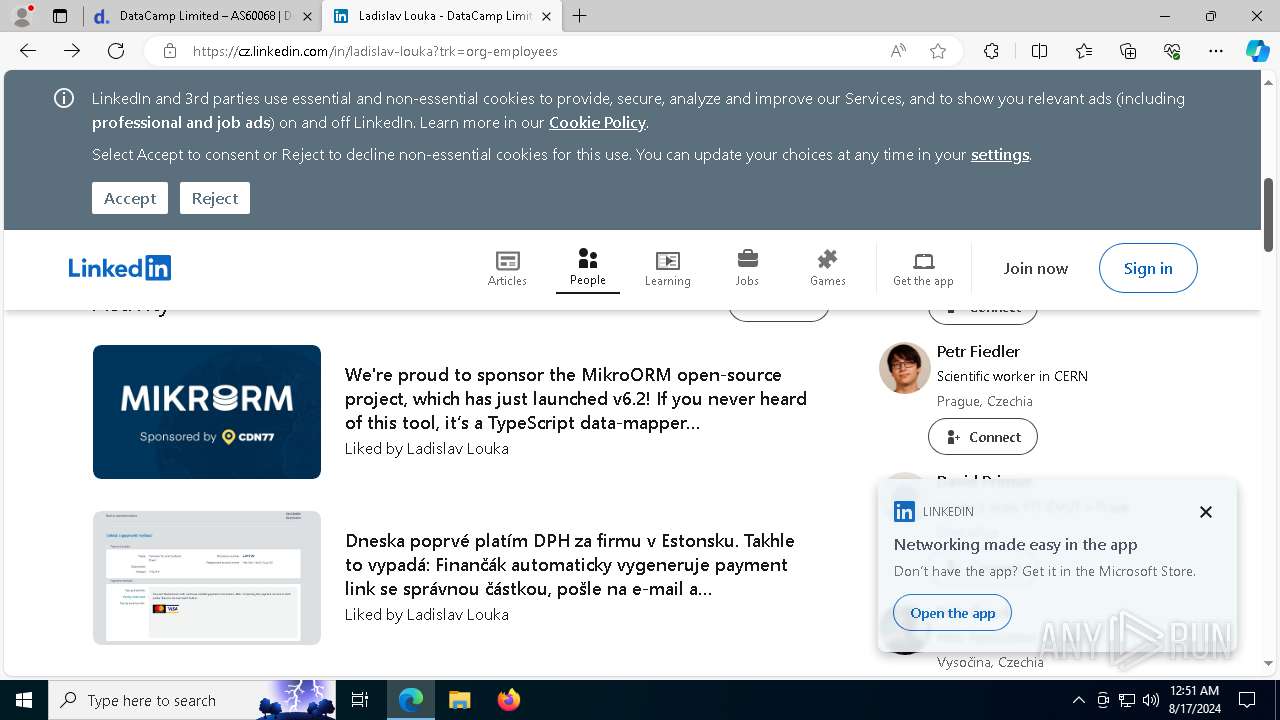Show hidden tray icons
The image size is (1280, 720).
(x=1078, y=700)
